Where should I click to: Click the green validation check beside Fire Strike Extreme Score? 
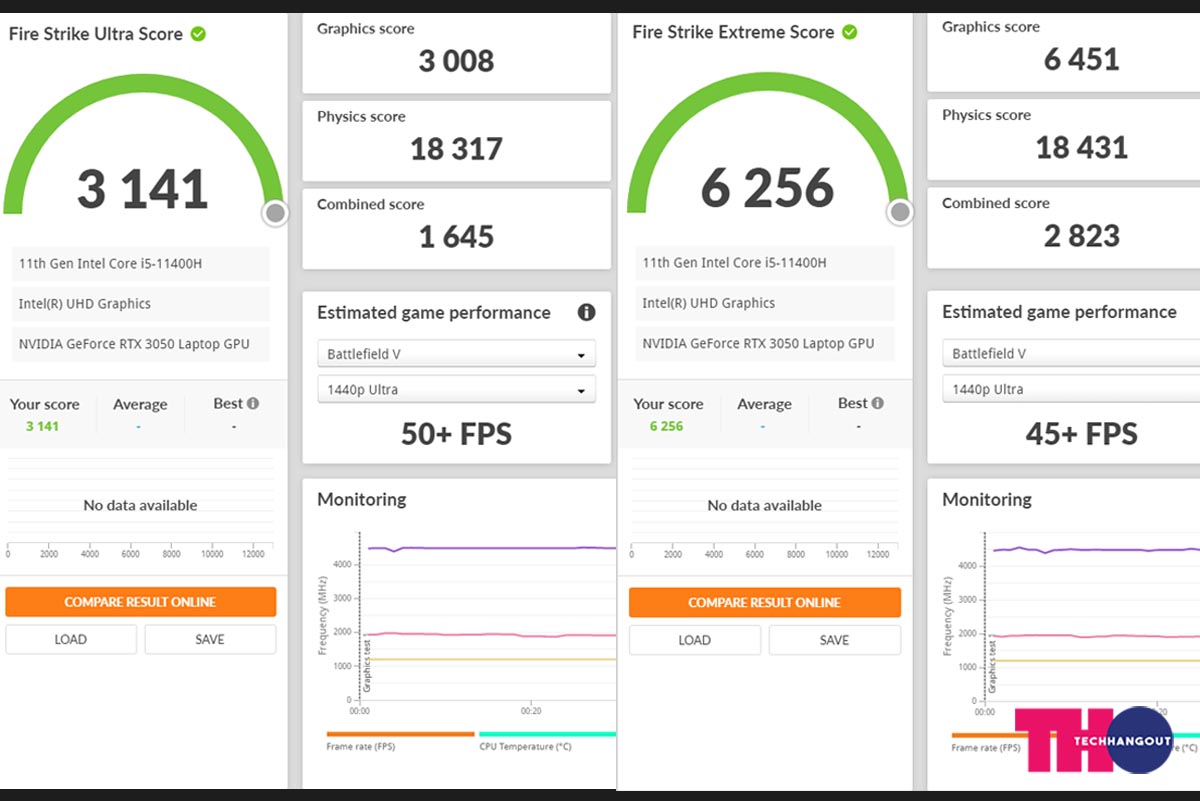[x=849, y=32]
